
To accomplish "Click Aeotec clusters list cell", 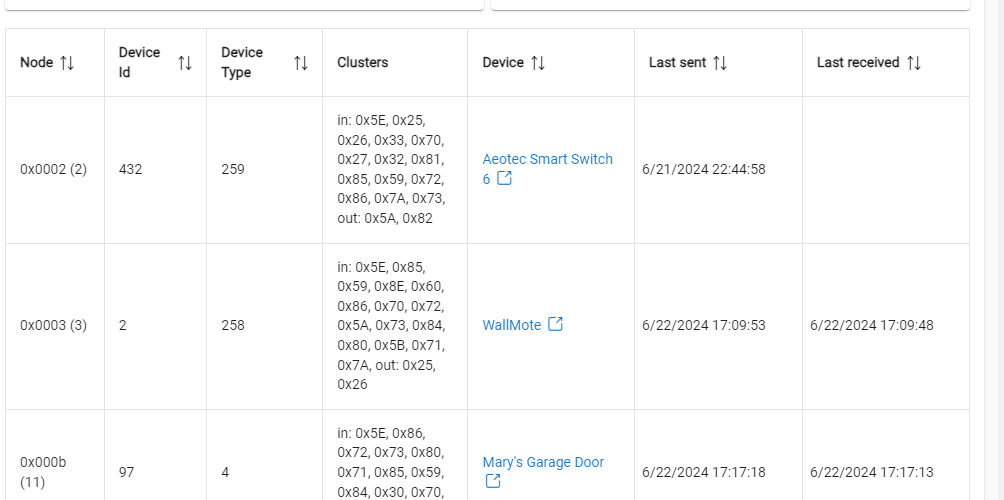I will [391, 169].
